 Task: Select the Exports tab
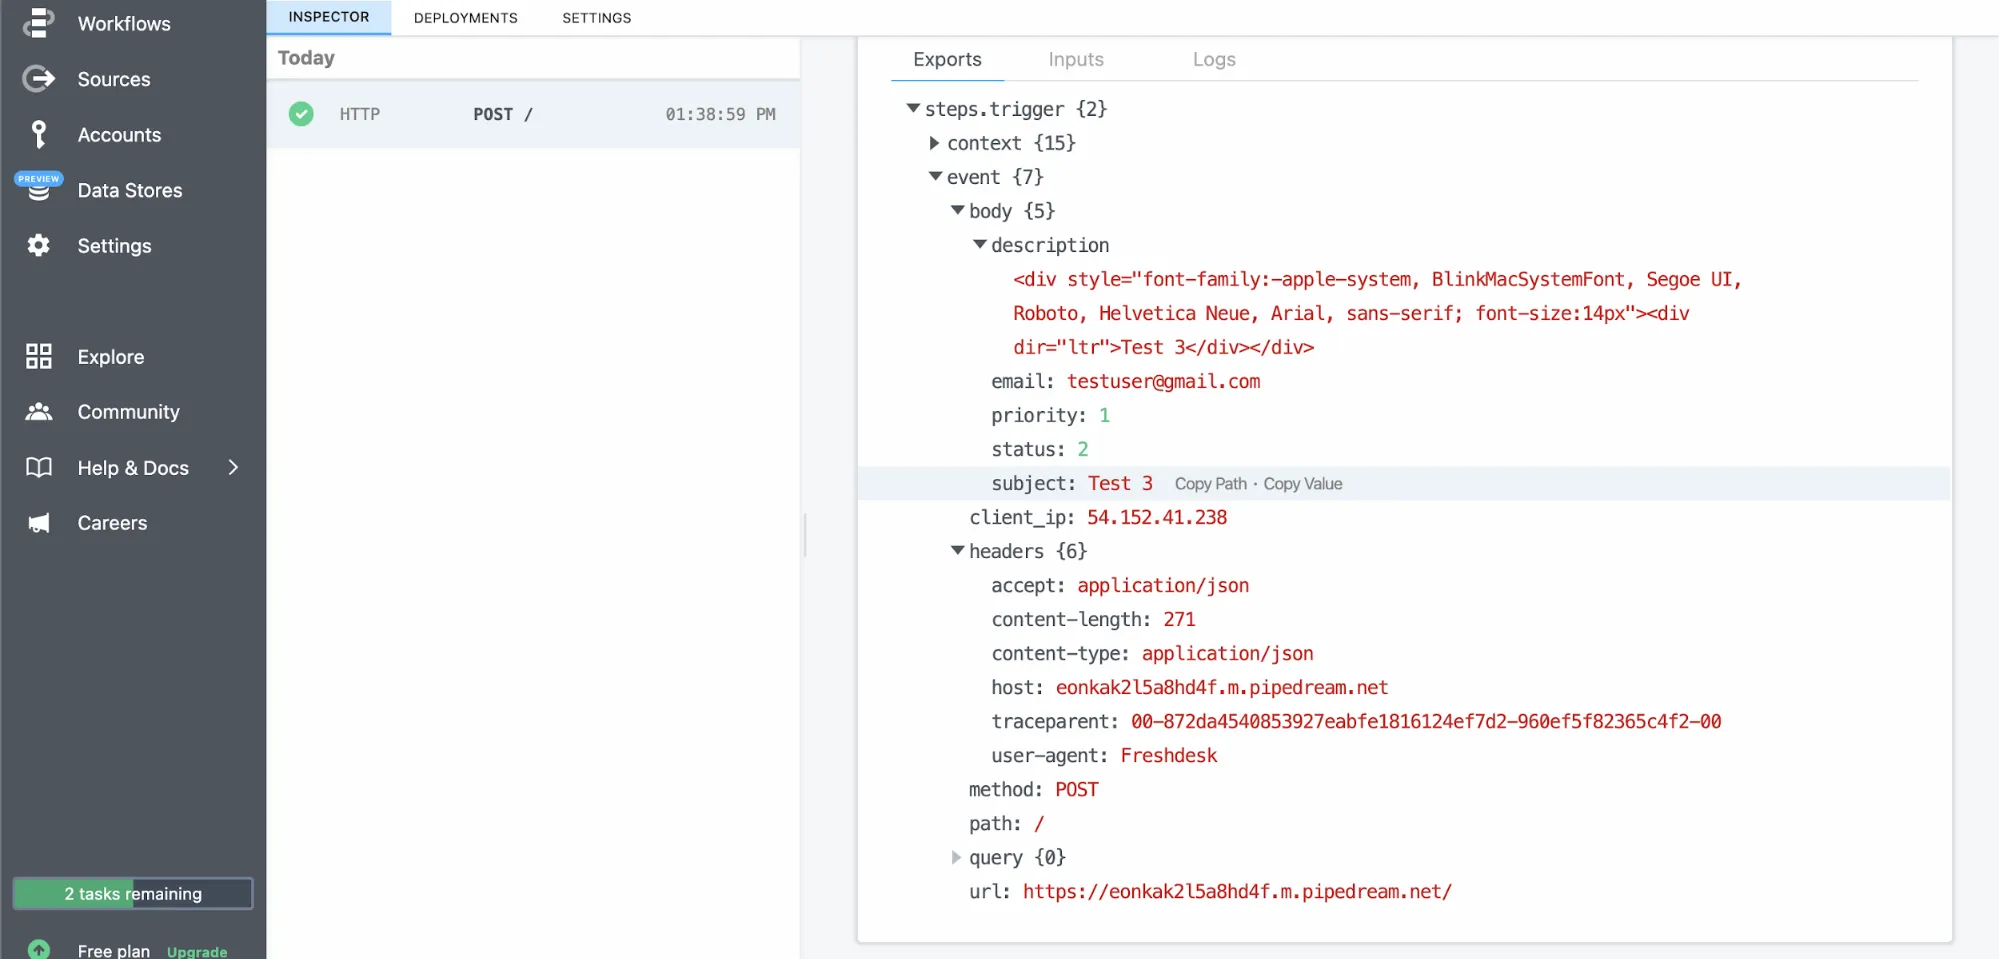[947, 59]
